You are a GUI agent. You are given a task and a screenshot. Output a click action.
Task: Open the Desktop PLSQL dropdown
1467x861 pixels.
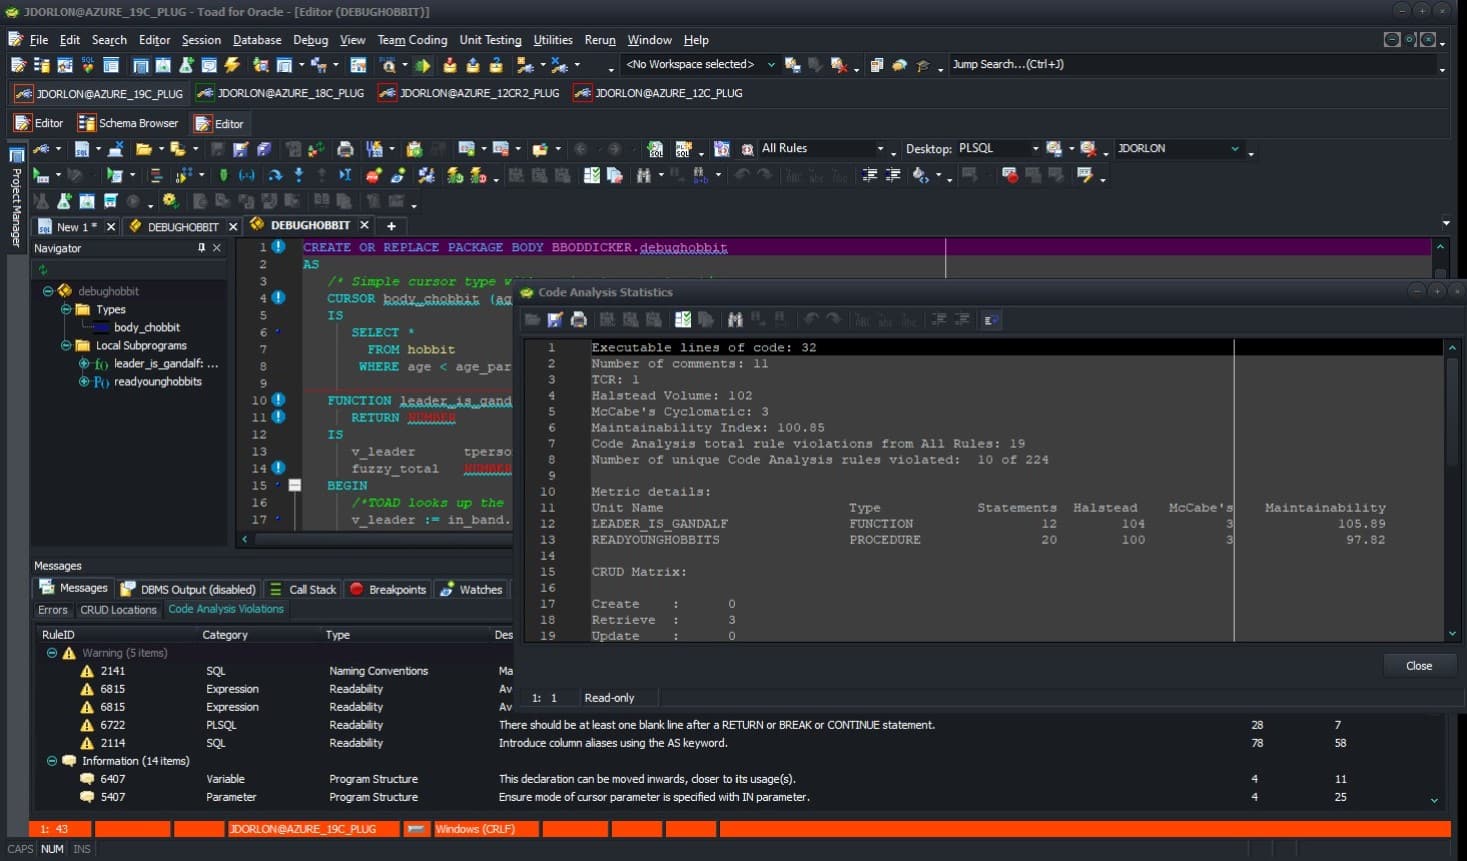1035,149
